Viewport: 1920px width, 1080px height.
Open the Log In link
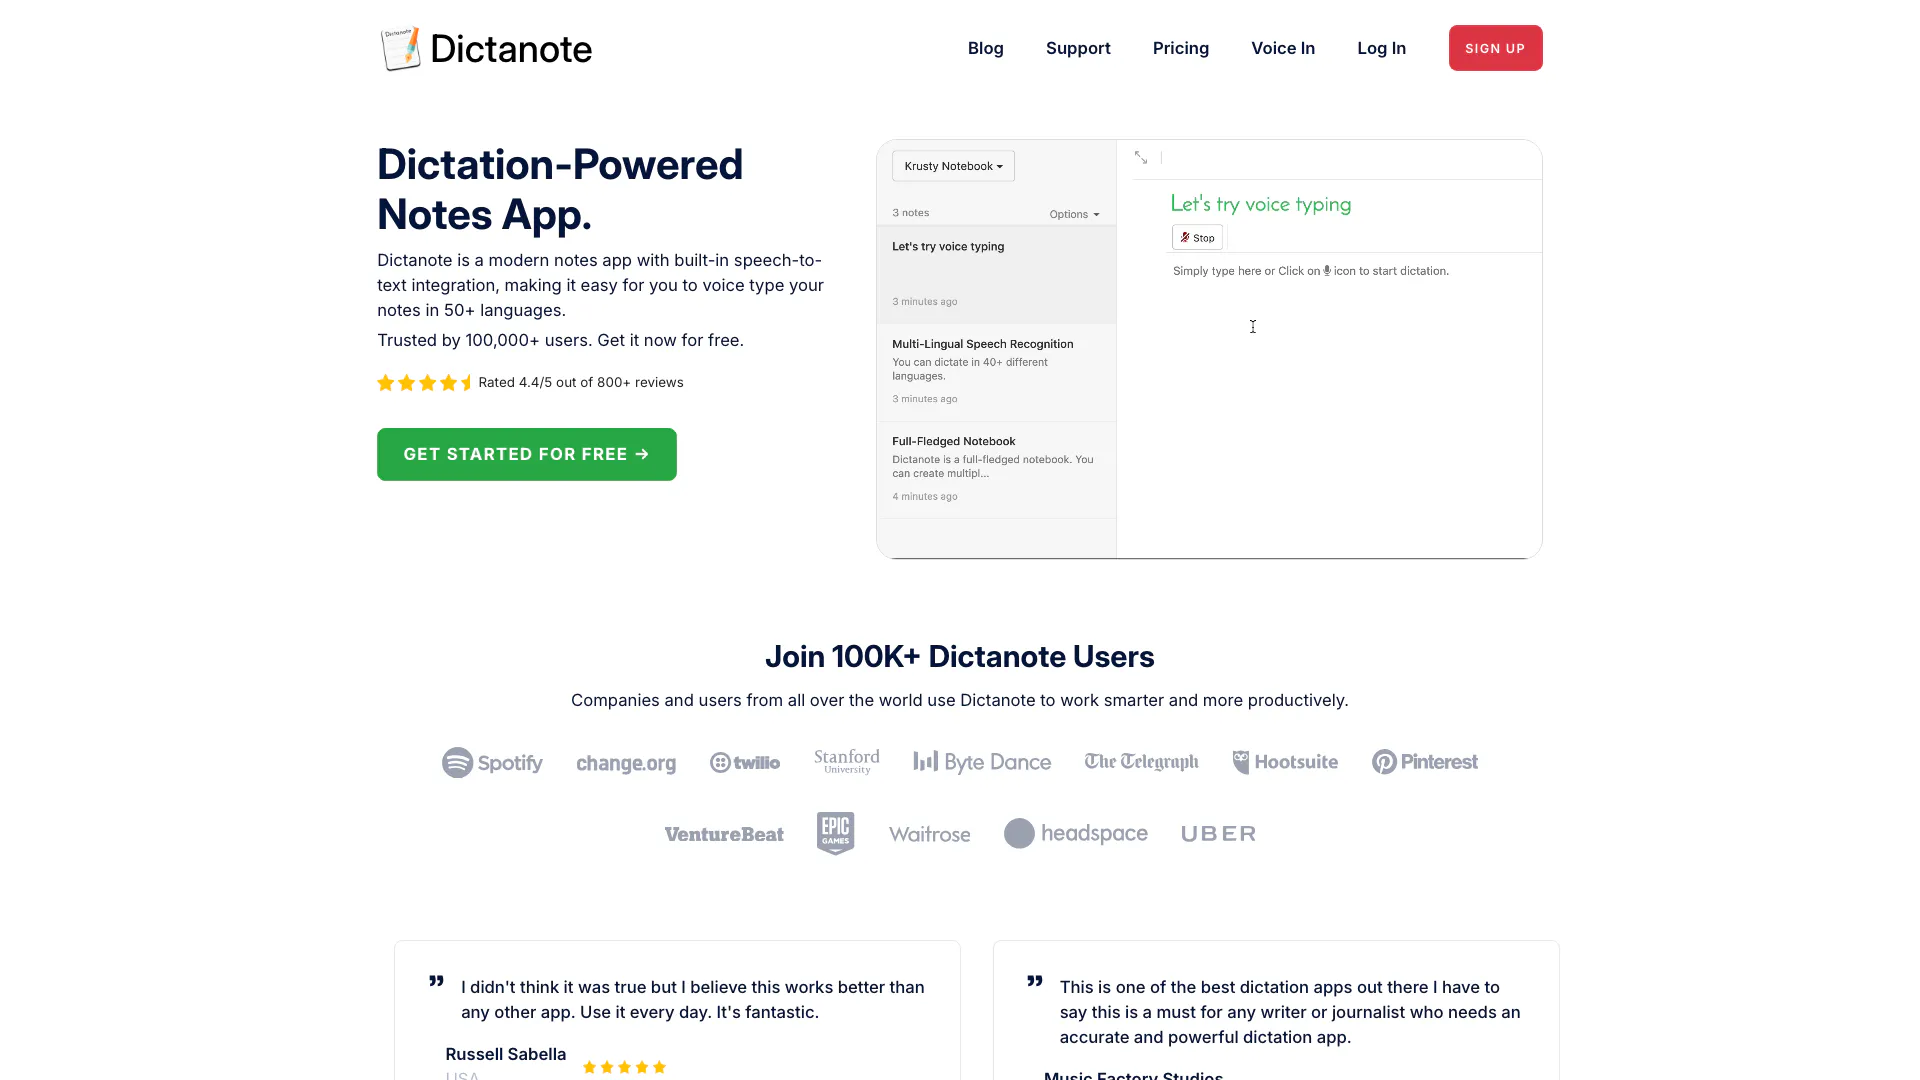click(x=1382, y=48)
